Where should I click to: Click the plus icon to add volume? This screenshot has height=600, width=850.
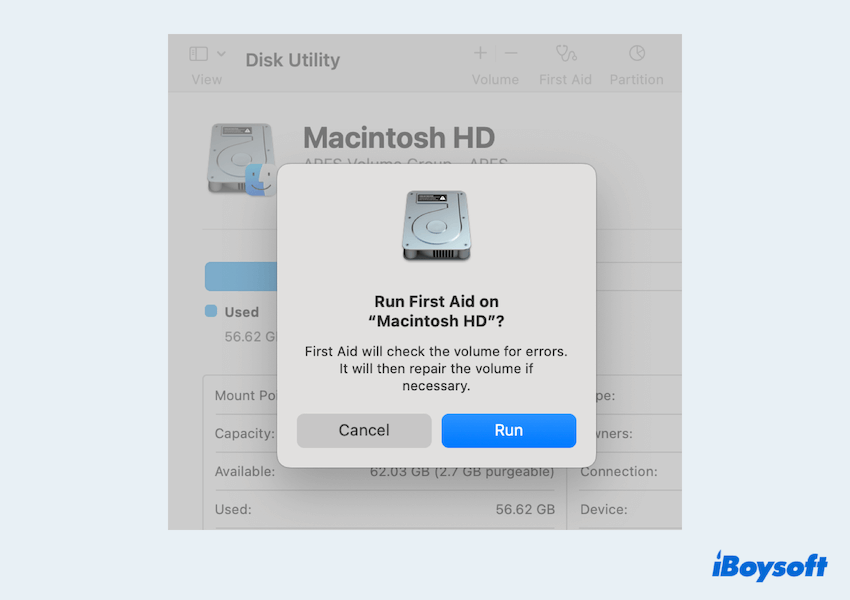coord(480,53)
